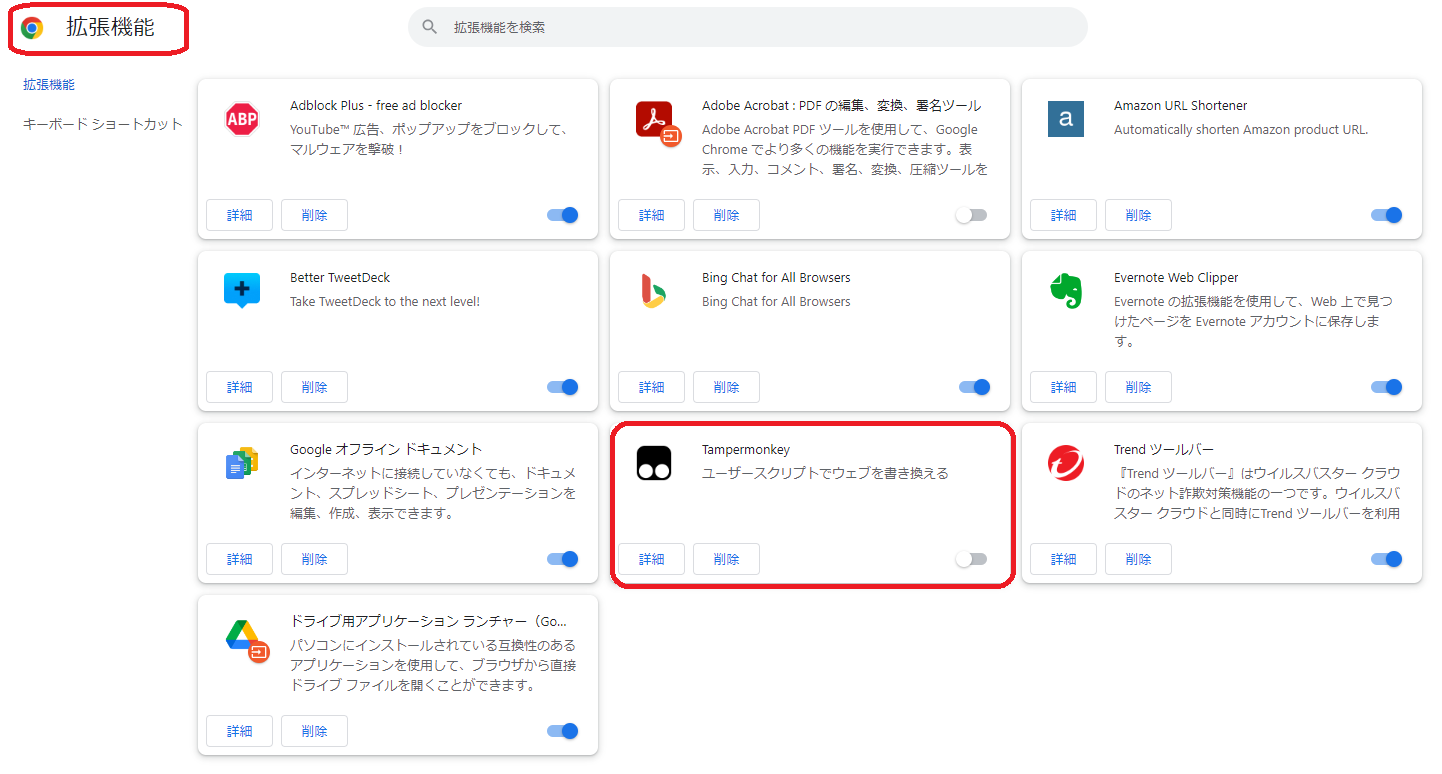Disable the Adblock Plus extension toggle
This screenshot has width=1442, height=774.
point(562,214)
